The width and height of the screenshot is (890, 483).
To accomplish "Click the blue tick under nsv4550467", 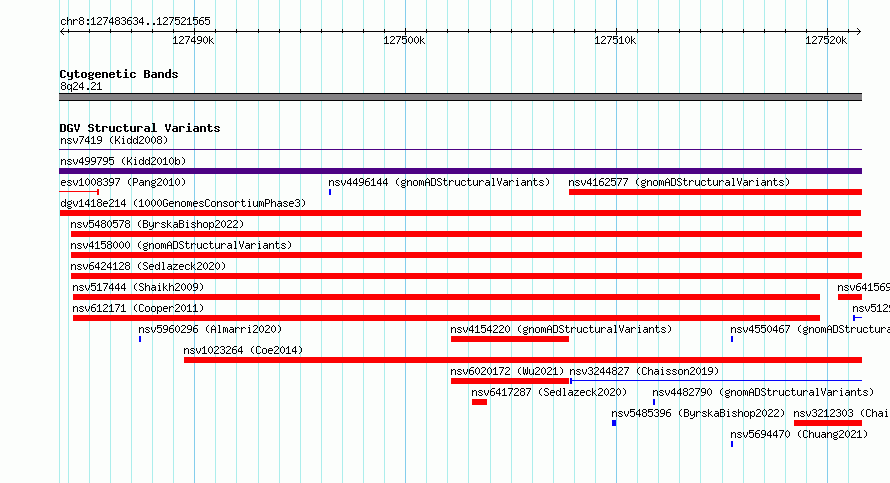I will (x=732, y=339).
